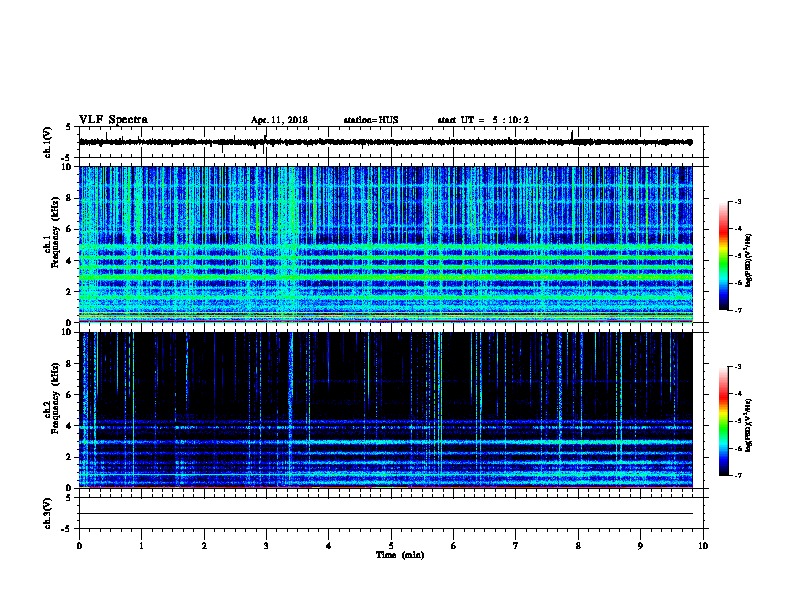Image resolution: width=792 pixels, height=612 pixels.
Task: Click time axis tick label "5"
Action: [391, 546]
